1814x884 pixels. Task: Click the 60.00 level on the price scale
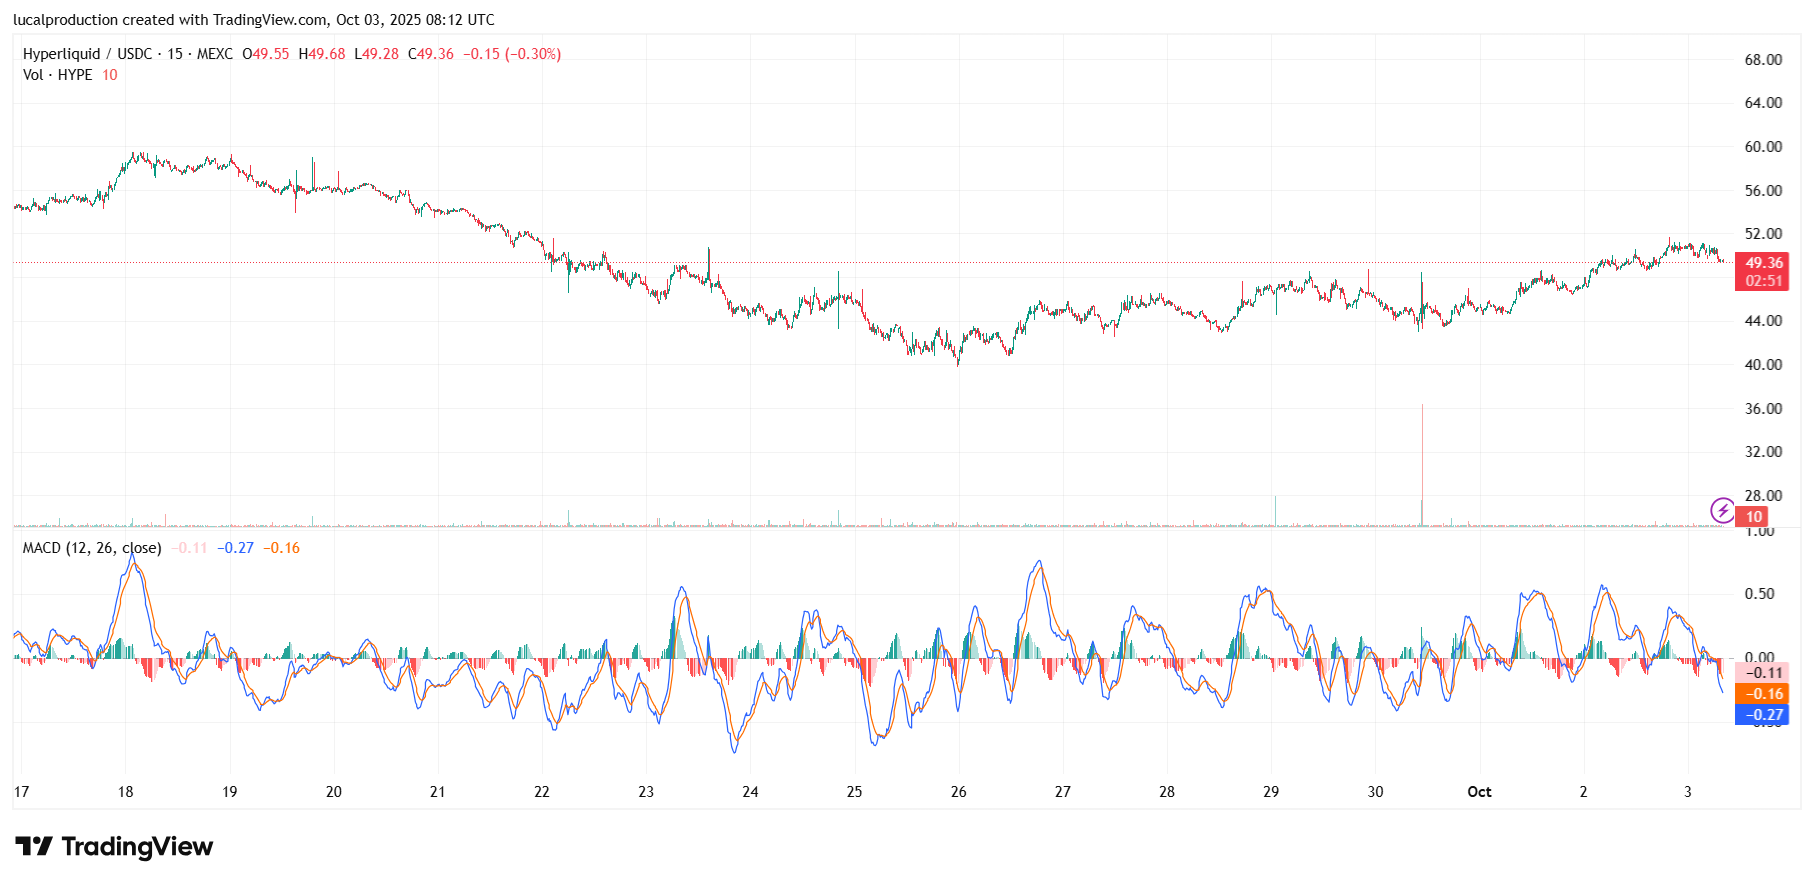coord(1762,147)
